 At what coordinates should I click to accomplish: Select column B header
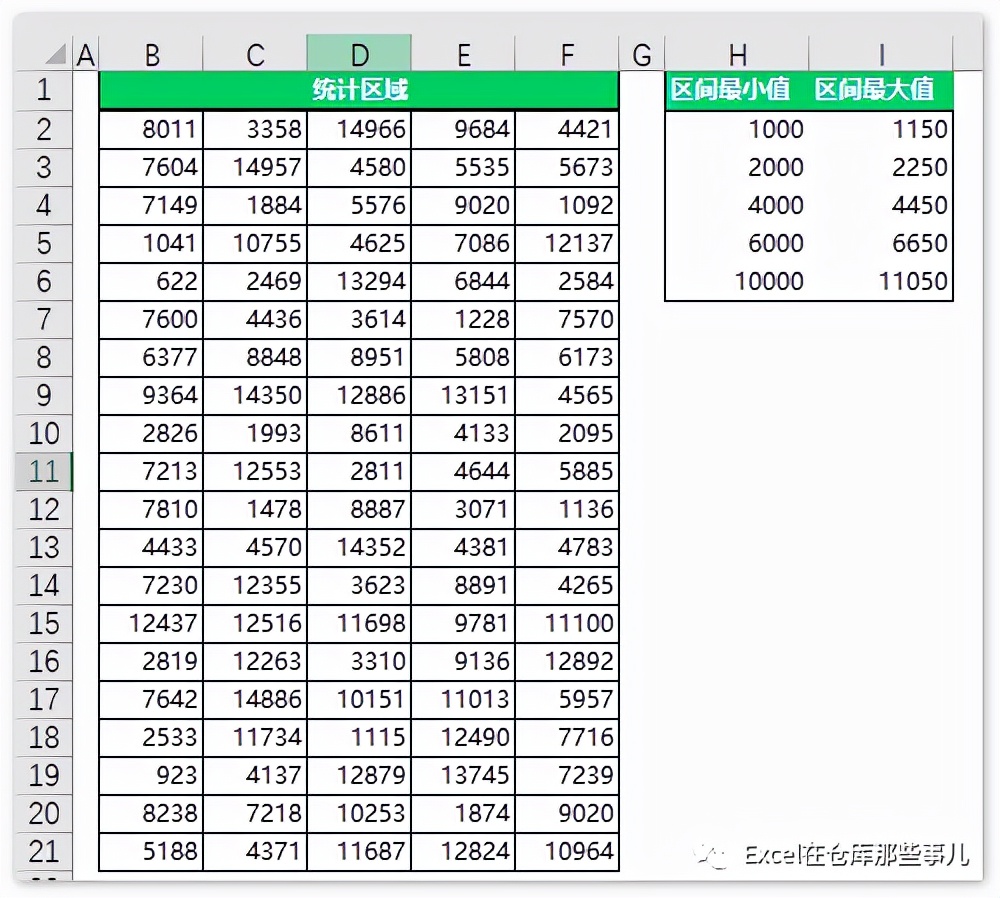[x=151, y=55]
